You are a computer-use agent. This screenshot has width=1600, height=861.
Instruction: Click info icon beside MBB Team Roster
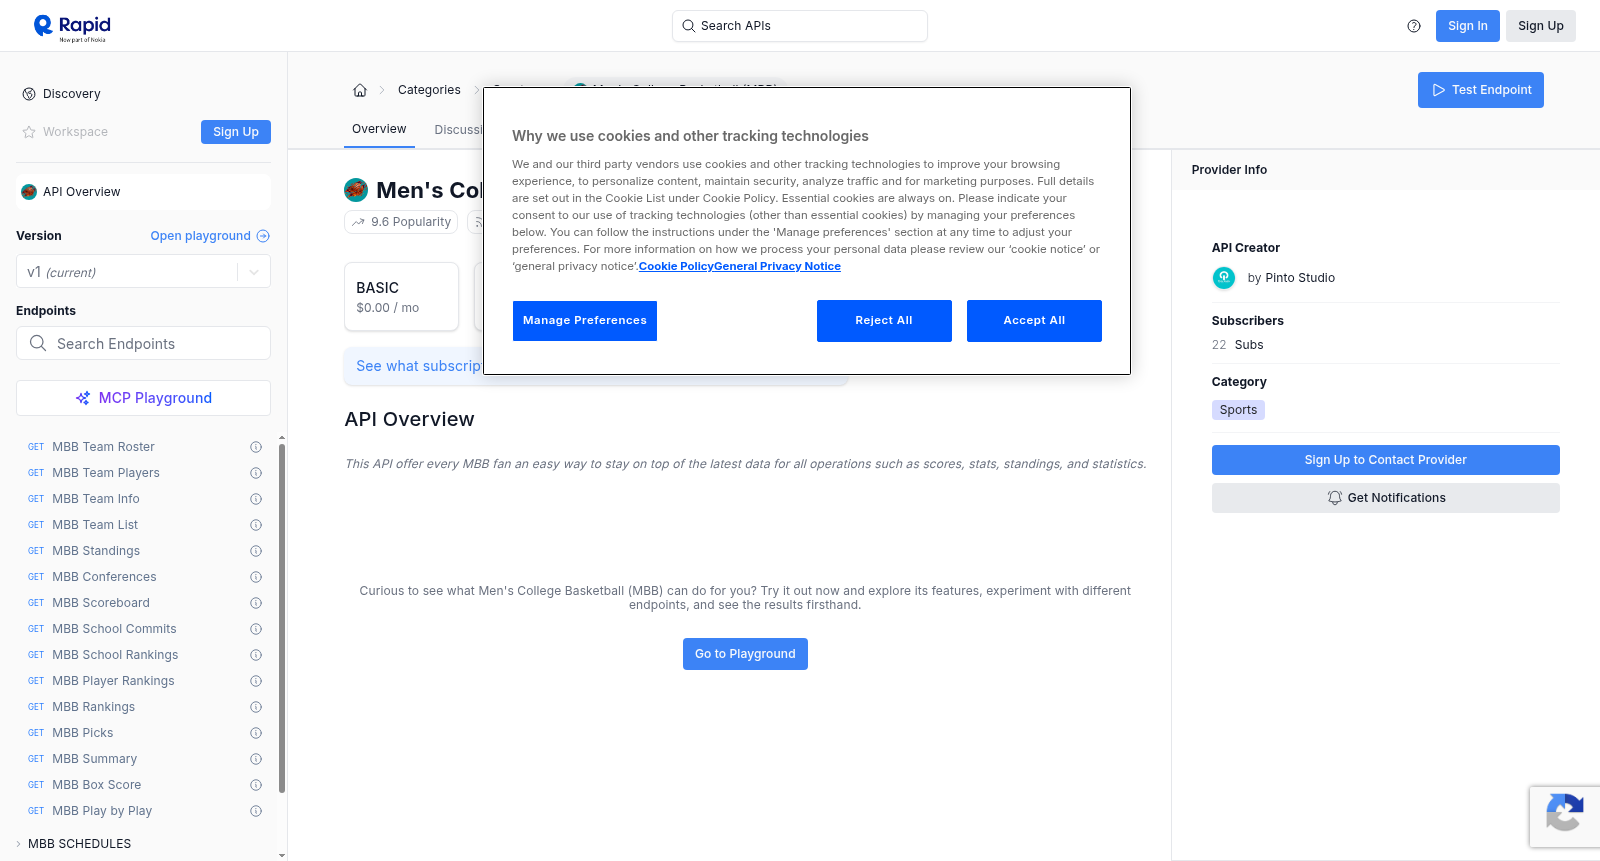pos(256,447)
